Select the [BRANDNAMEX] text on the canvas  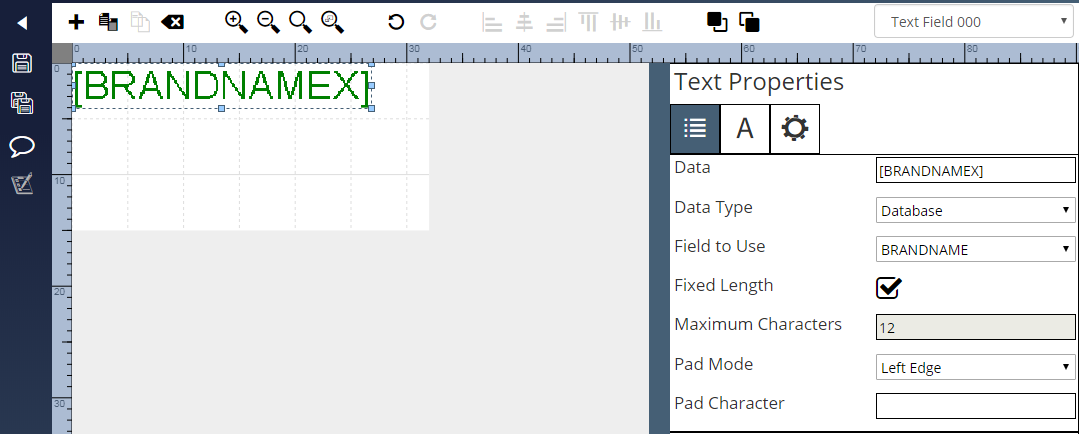(222, 87)
